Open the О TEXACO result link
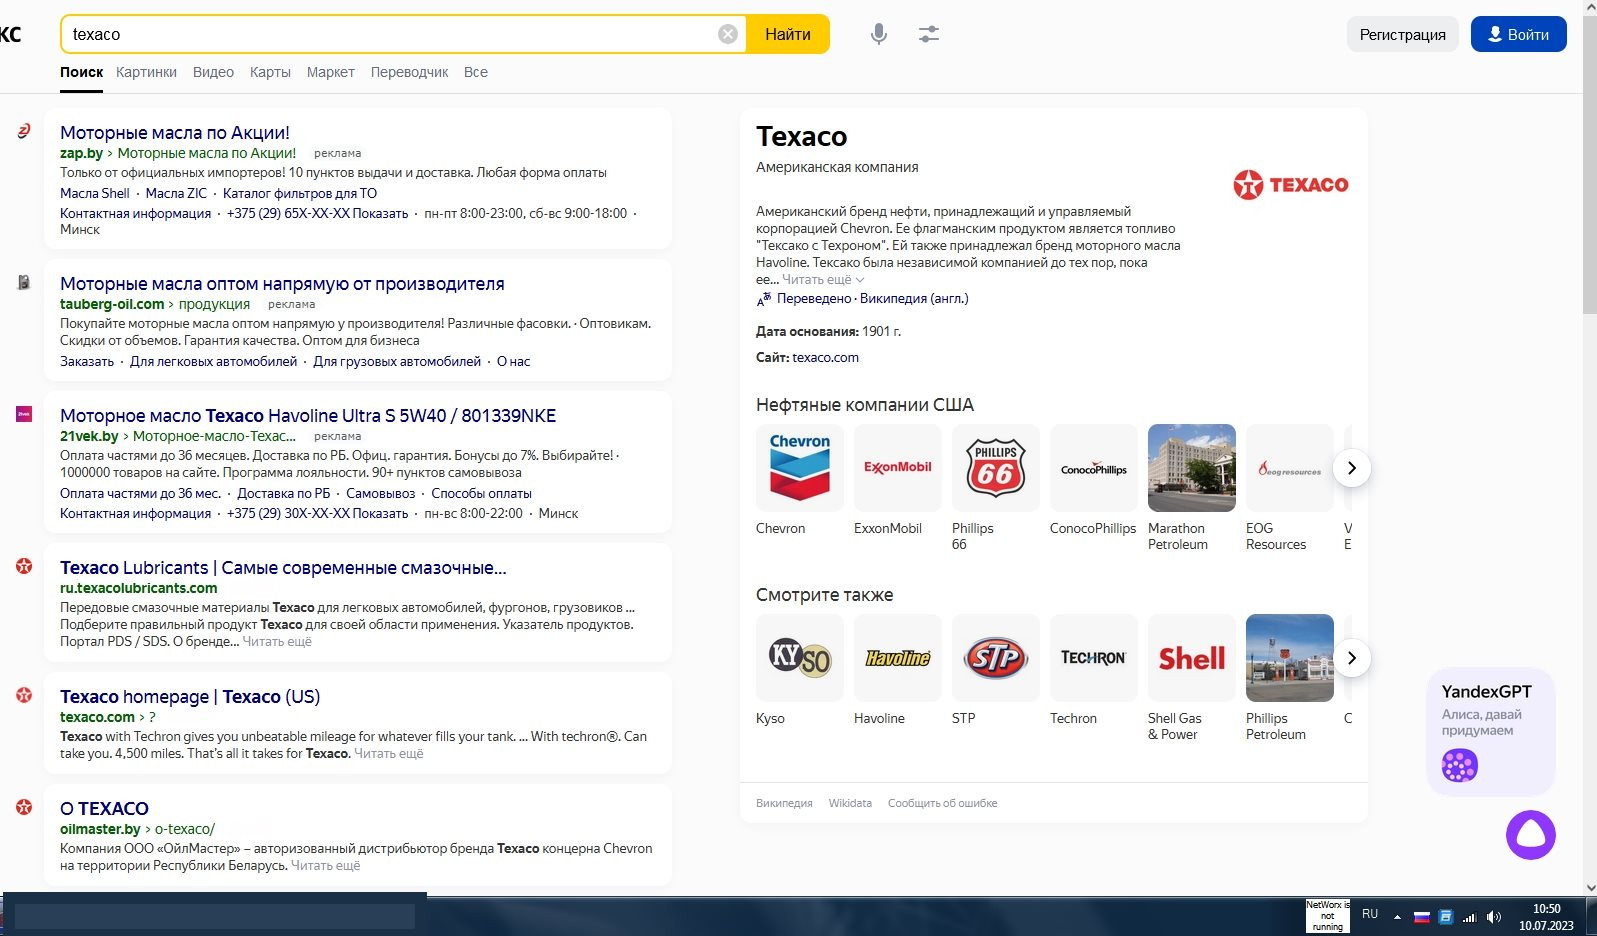The image size is (1597, 936). [104, 809]
